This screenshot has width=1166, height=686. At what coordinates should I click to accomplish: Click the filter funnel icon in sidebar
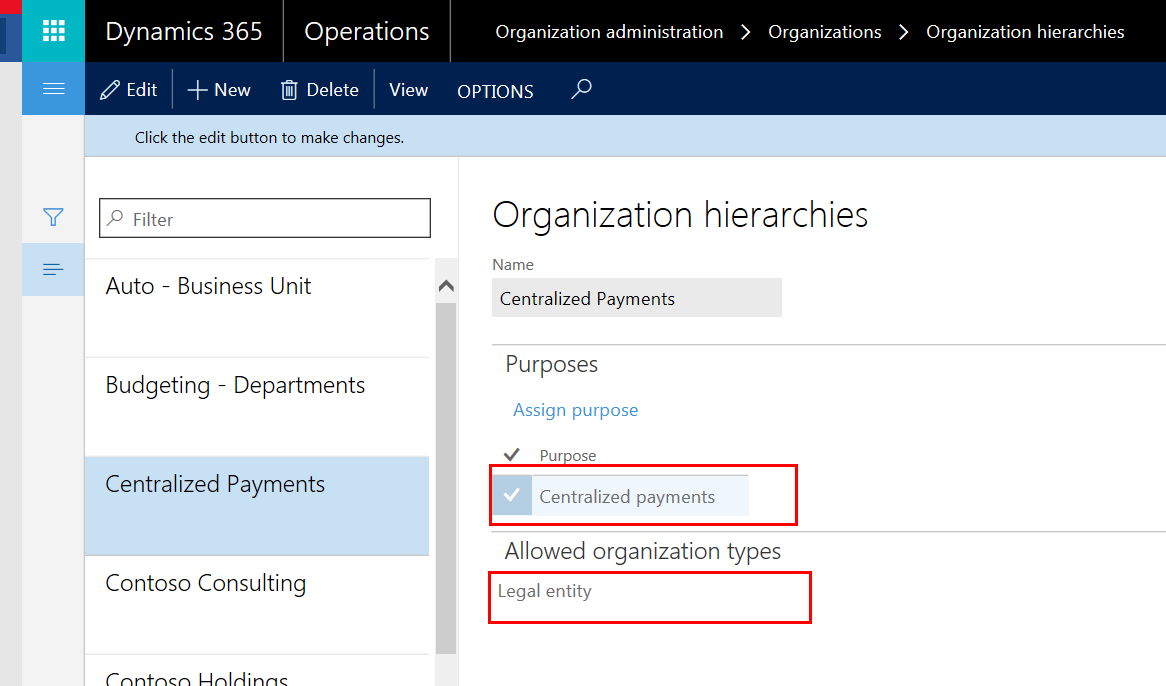click(52, 217)
